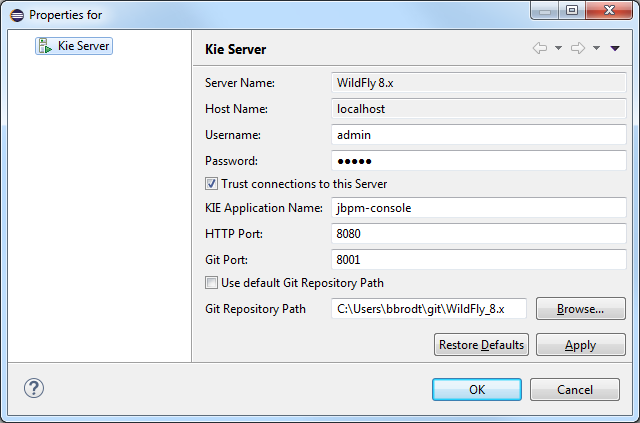Expand the back history dropdown arrow
Screen dimensions: 640x423
(x=558, y=48)
